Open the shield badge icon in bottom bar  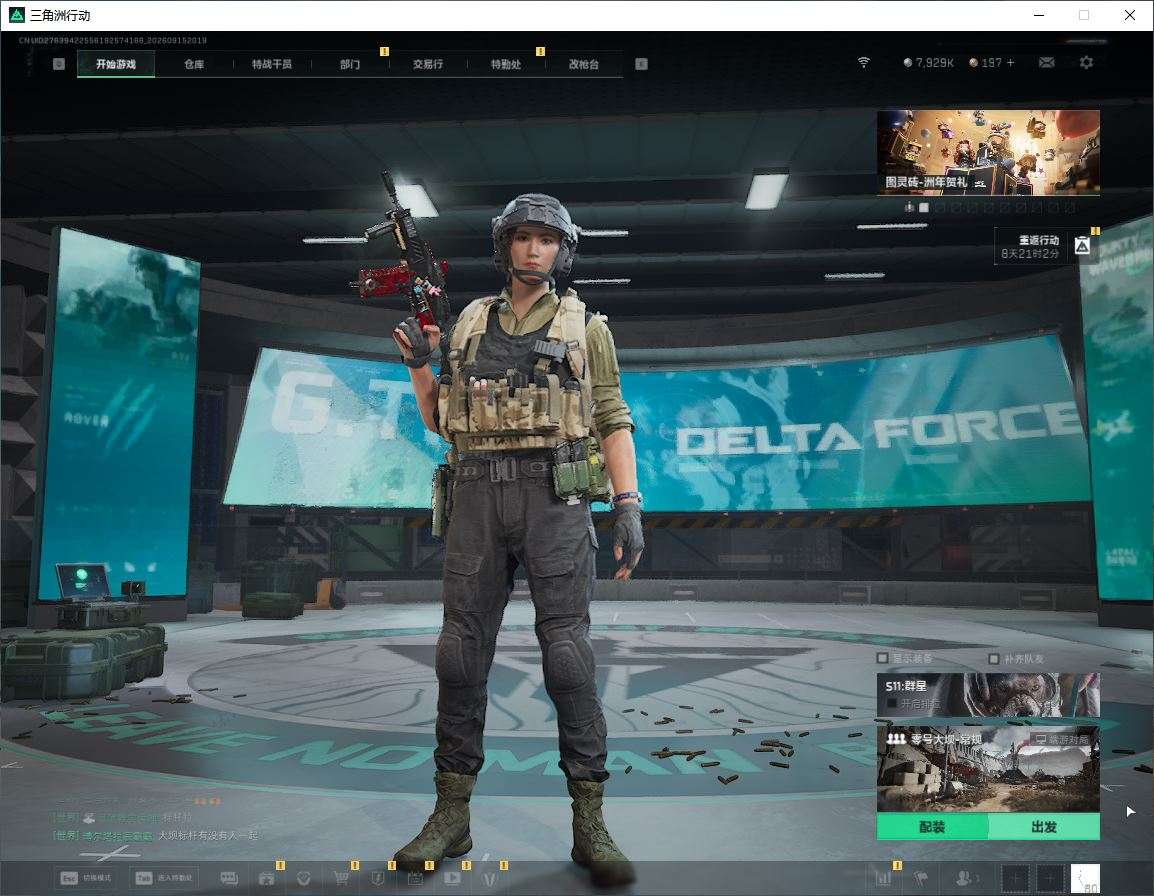click(378, 878)
